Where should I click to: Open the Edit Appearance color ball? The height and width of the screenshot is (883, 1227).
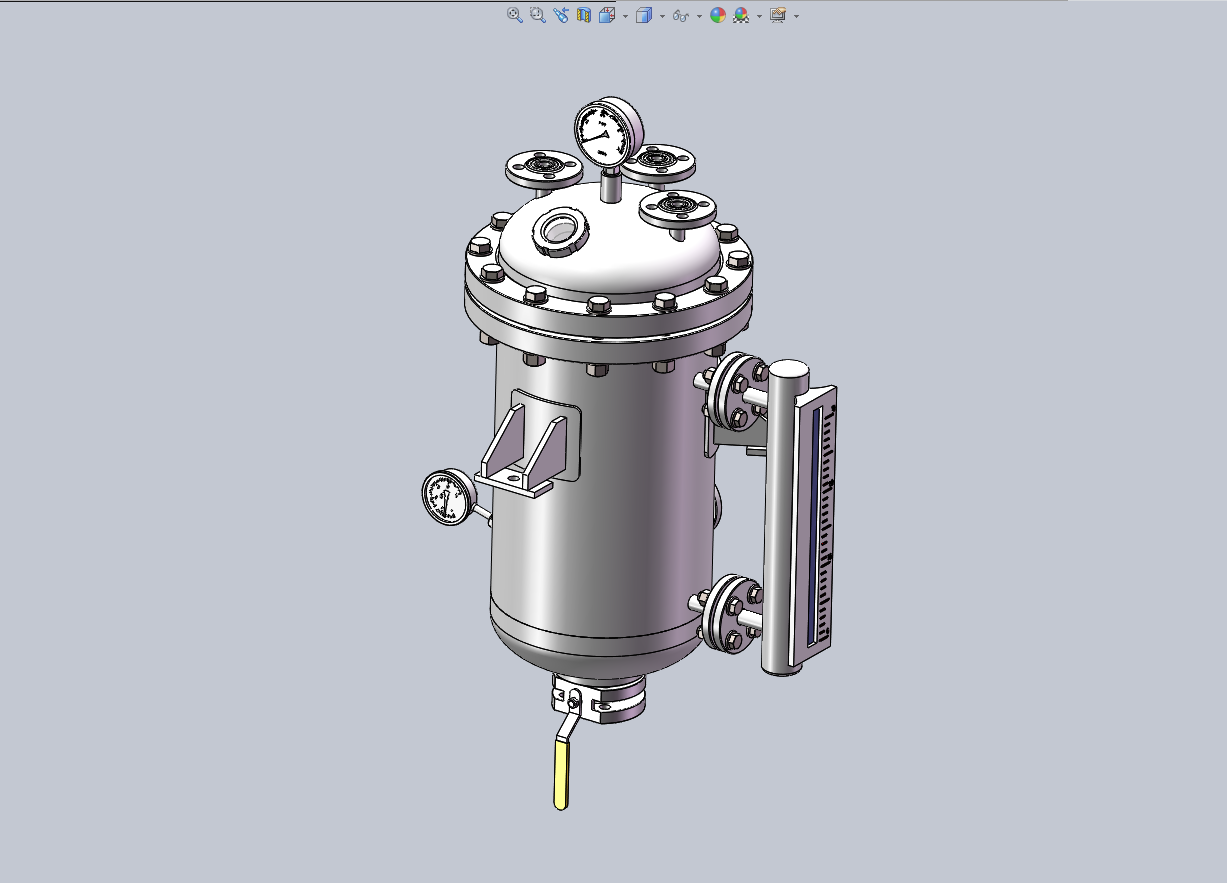717,15
